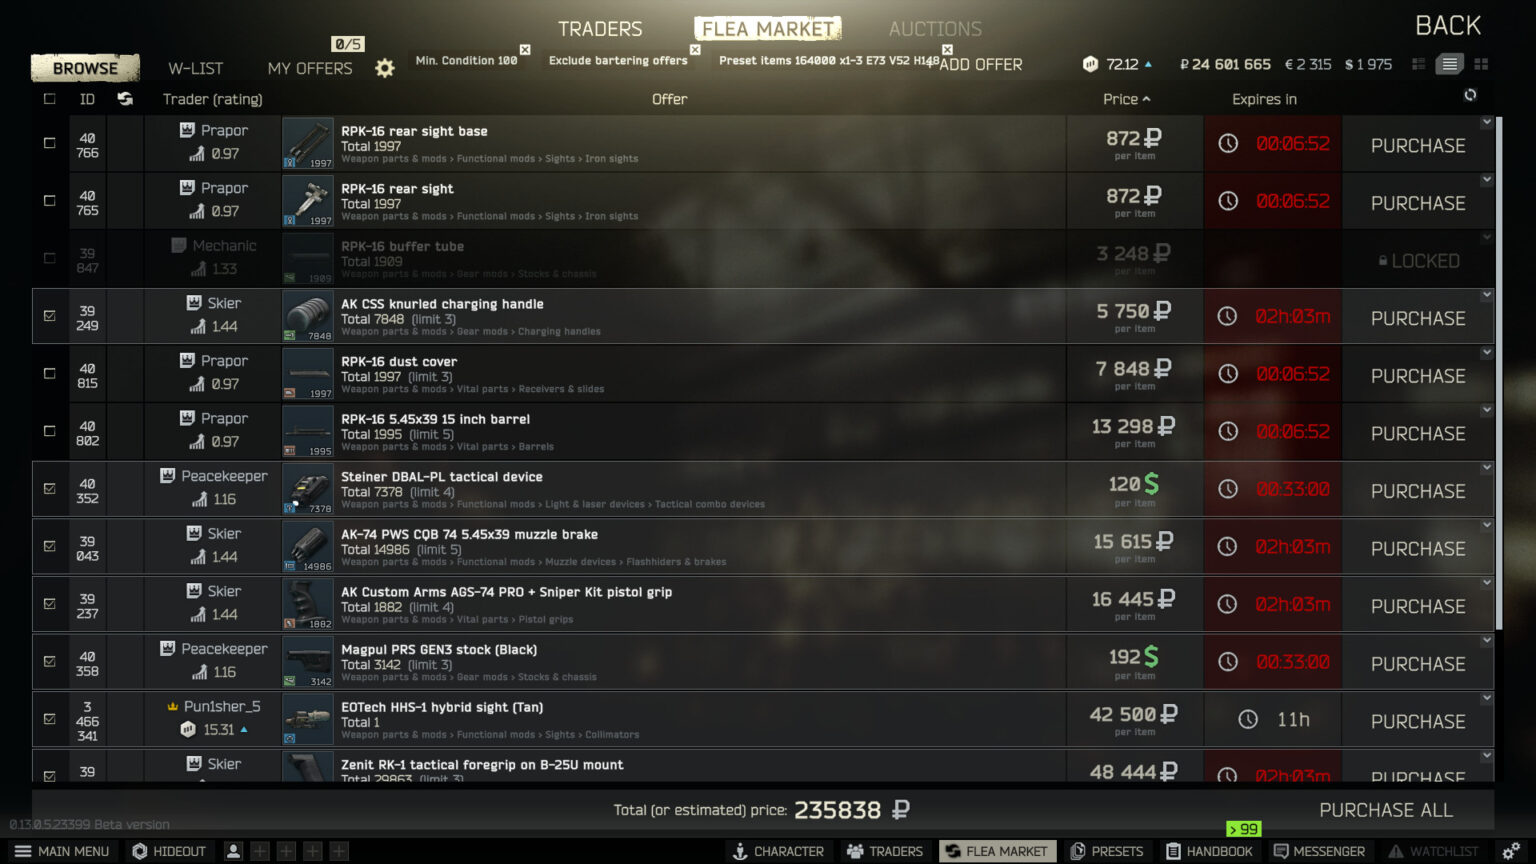Refresh offers list with the reload icon
The image size is (1536, 864).
pos(1469,95)
